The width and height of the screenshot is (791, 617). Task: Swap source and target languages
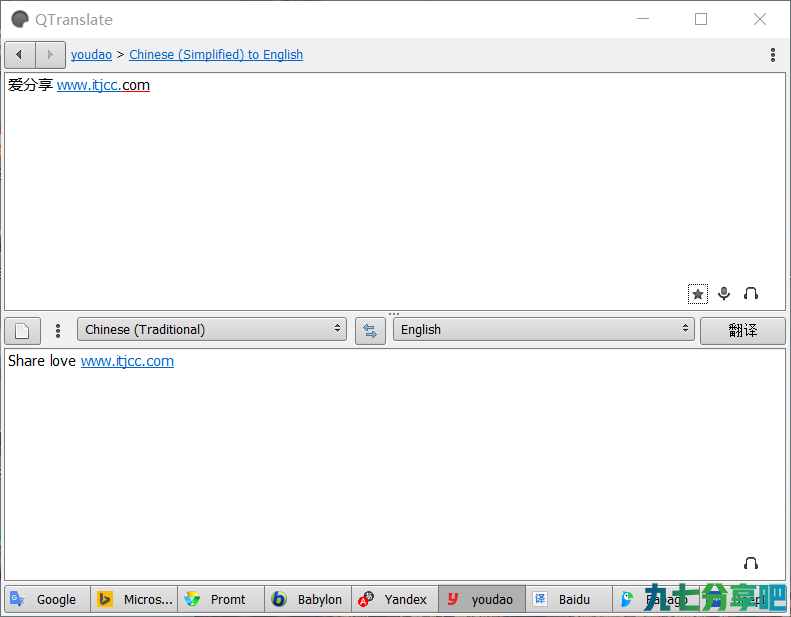click(x=370, y=331)
